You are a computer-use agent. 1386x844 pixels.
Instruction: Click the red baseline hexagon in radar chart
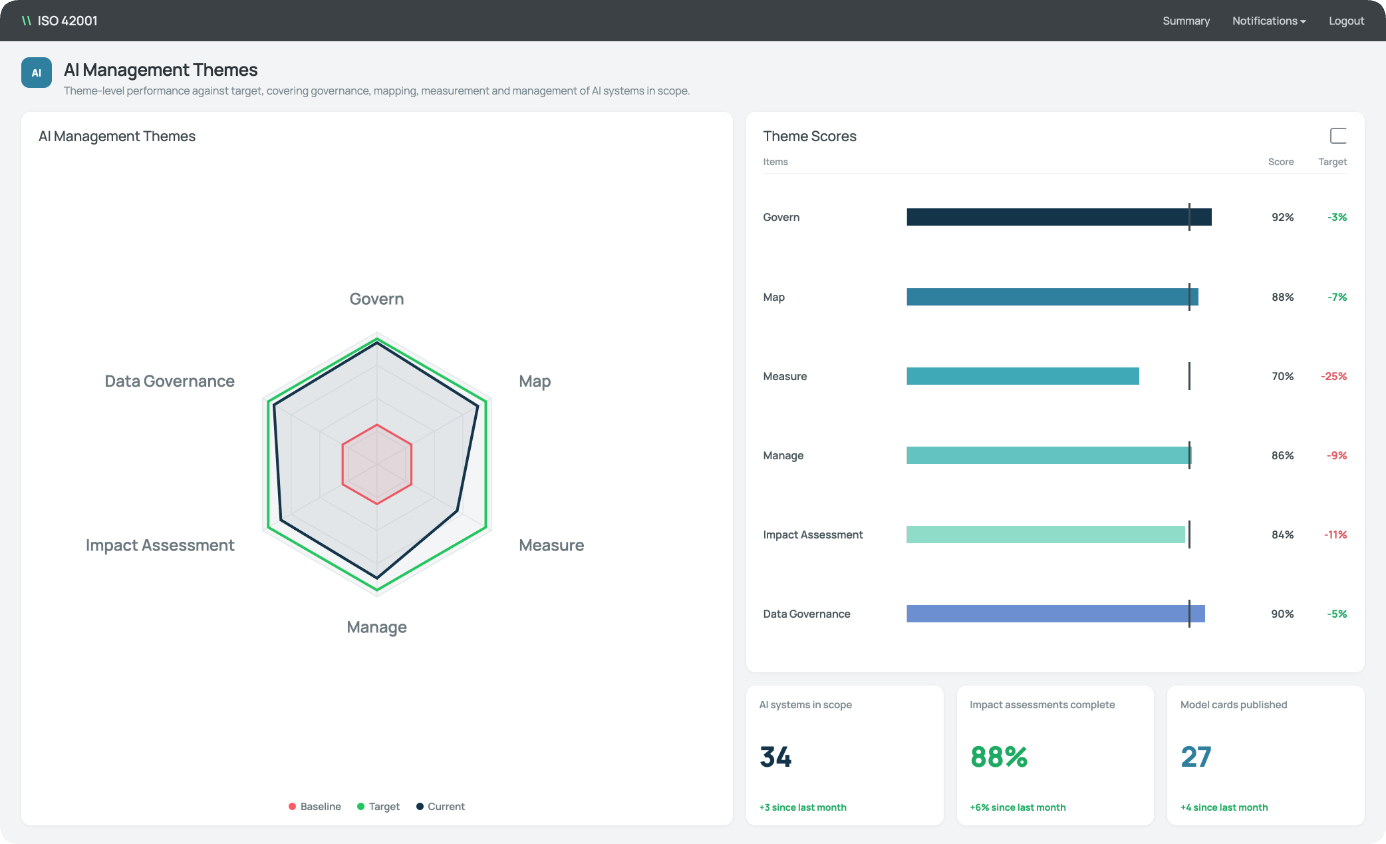tap(377, 464)
